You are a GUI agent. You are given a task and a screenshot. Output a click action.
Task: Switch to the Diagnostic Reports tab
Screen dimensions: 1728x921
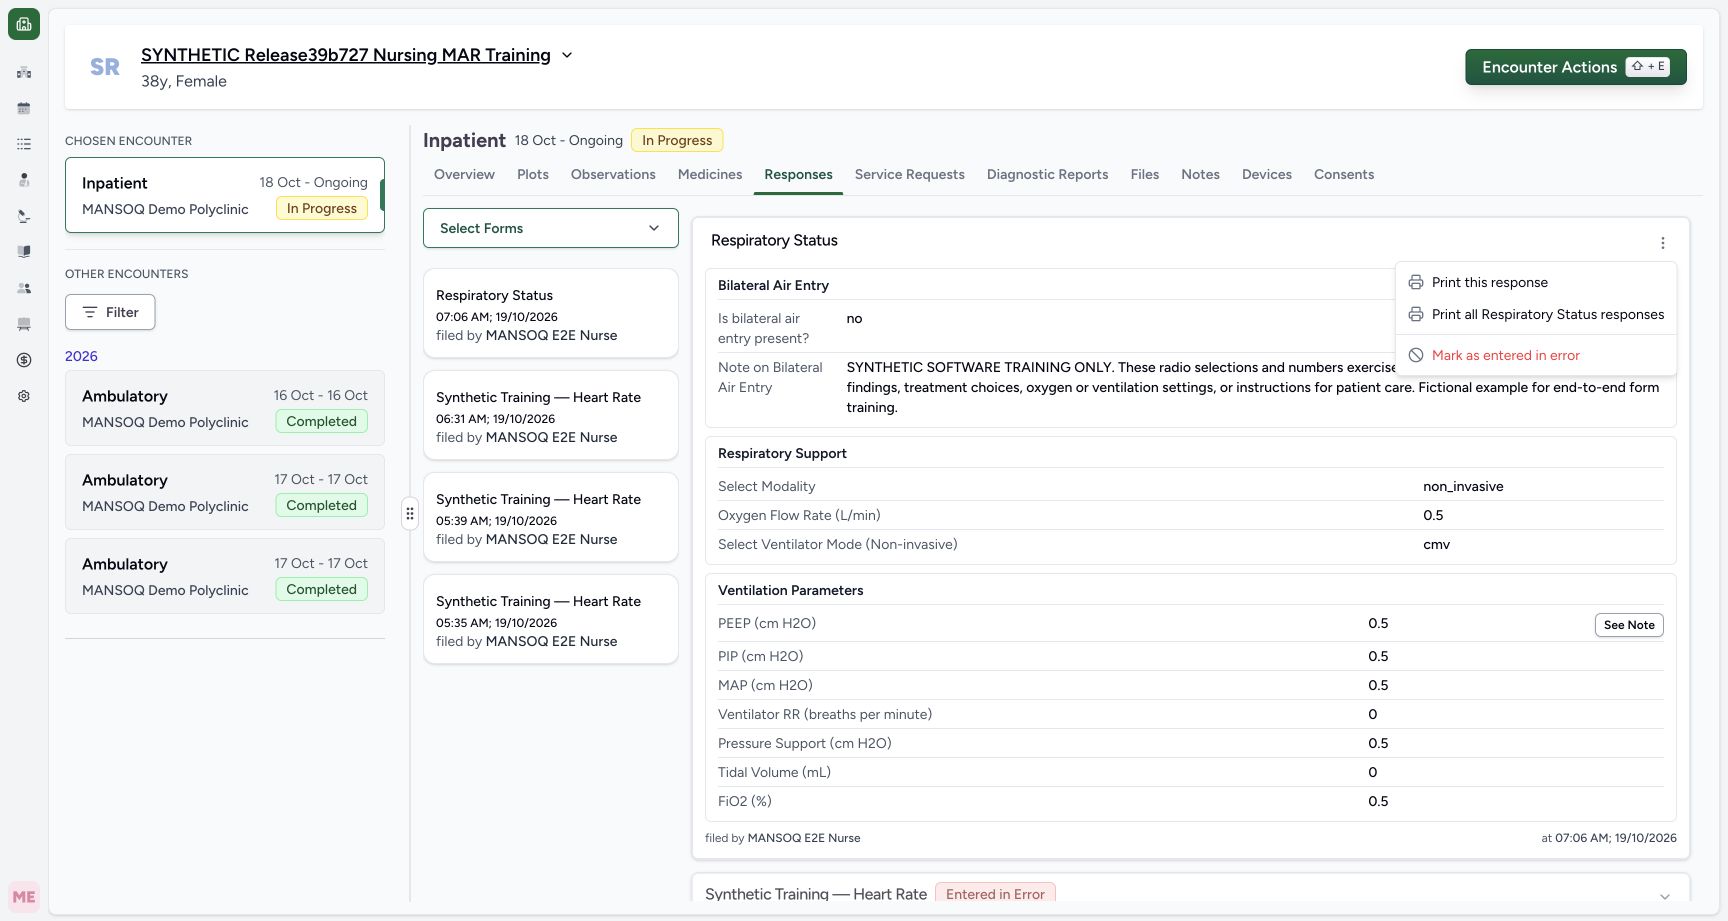pyautogui.click(x=1048, y=175)
